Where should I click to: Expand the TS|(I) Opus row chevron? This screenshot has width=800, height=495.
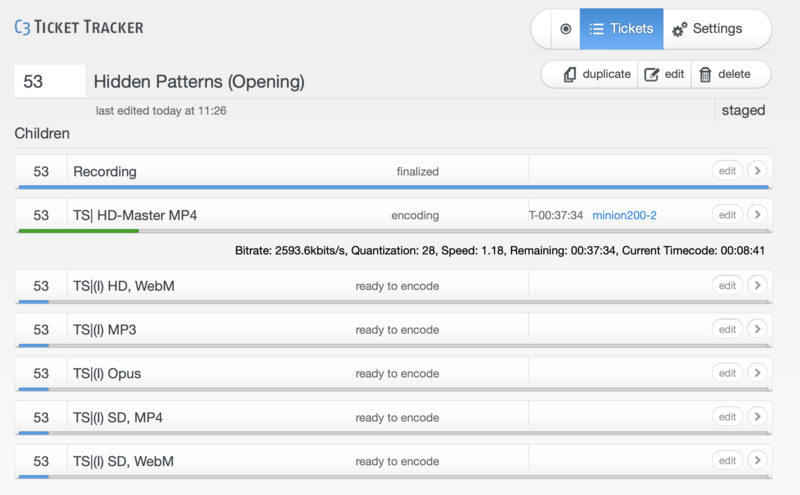coord(758,373)
